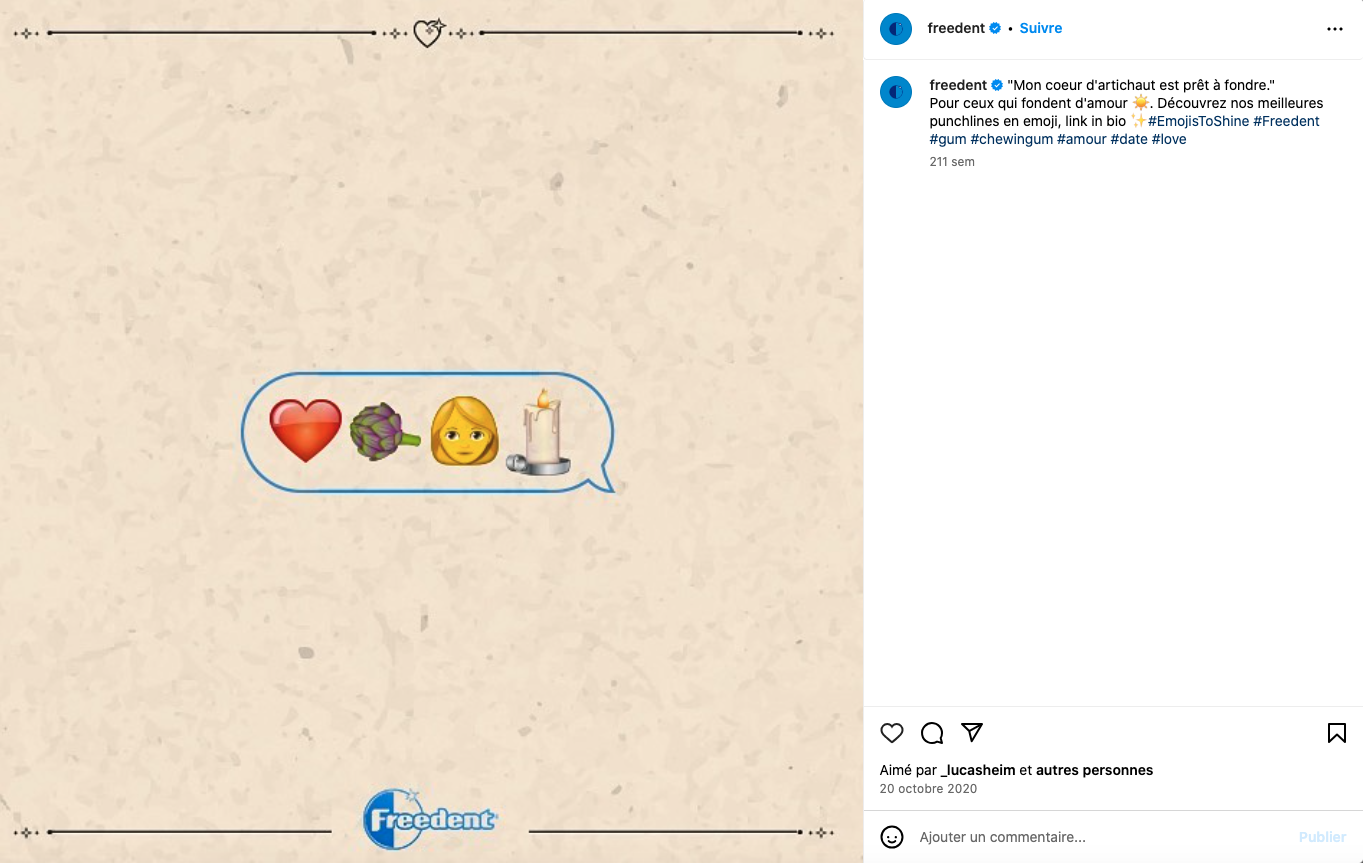The image size is (1363, 863).
Task: Show the list of autres personnes likes
Action: click(x=1094, y=770)
